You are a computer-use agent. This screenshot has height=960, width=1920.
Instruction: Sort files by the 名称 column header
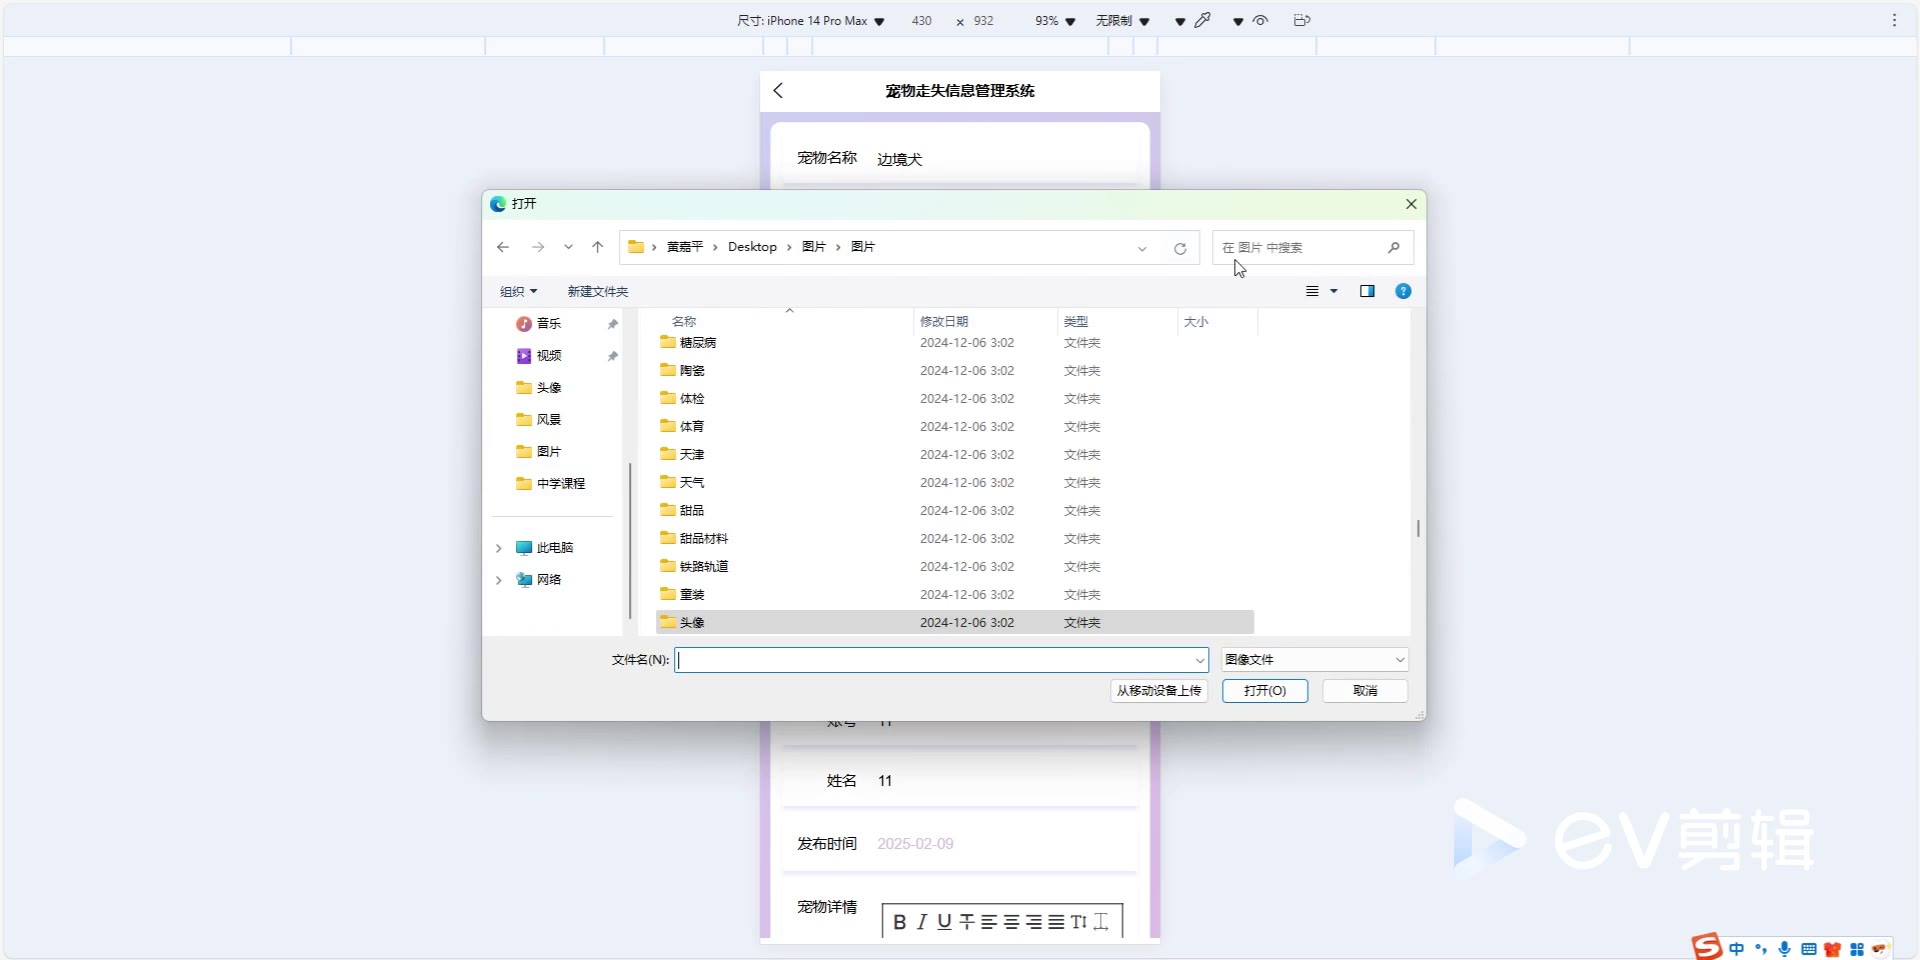(x=684, y=321)
